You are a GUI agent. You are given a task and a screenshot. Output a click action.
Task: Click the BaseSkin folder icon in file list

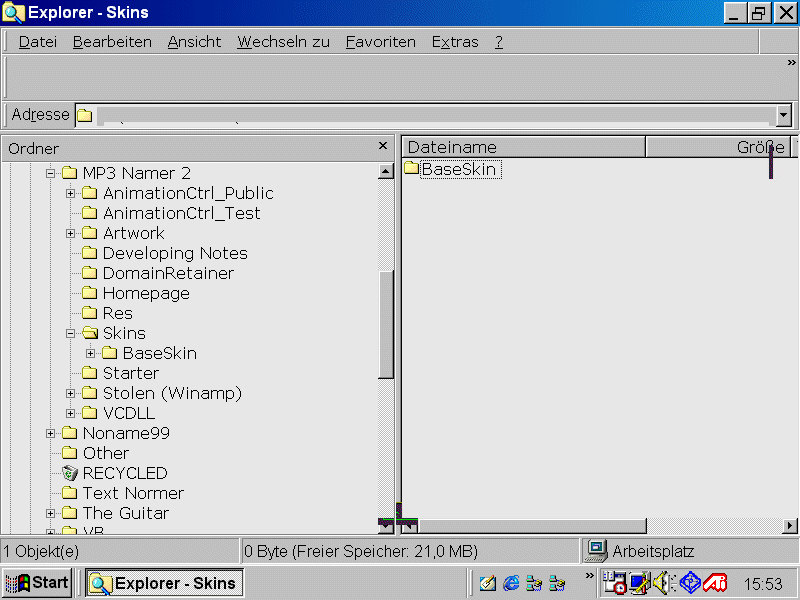411,169
